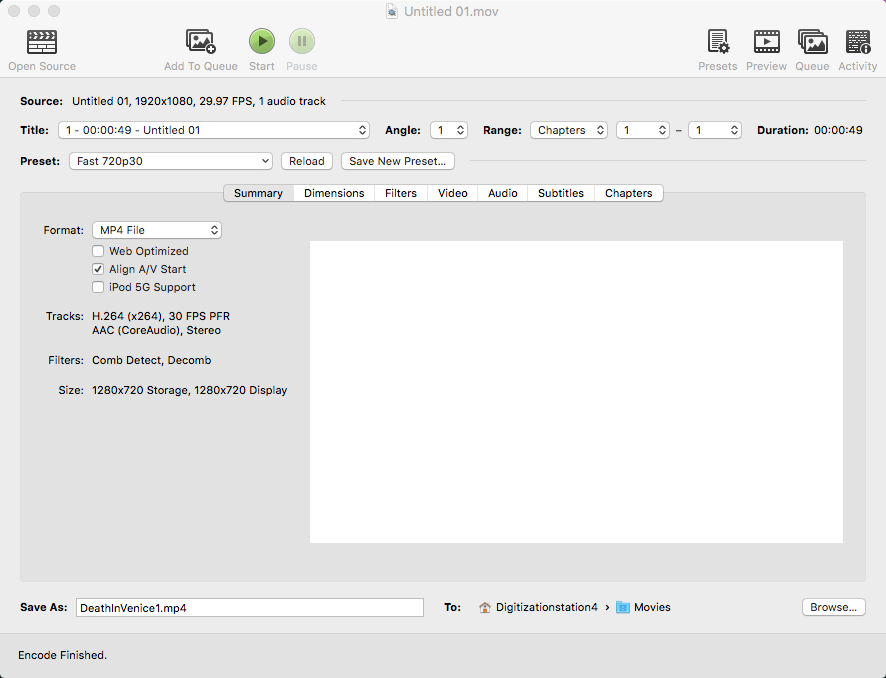Show the Queue window icon
This screenshot has height=678, width=886.
click(812, 42)
